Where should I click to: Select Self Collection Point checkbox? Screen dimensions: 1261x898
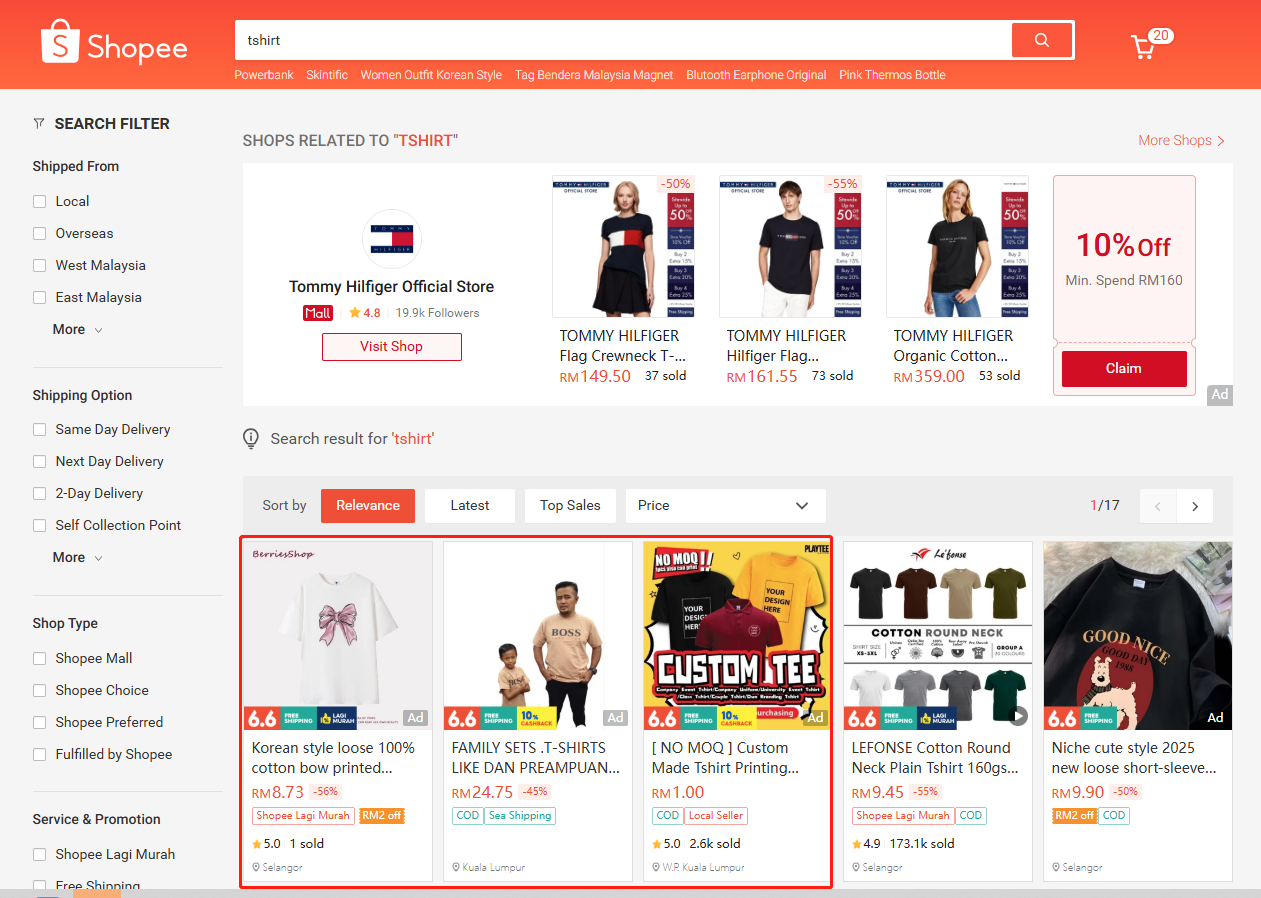pyautogui.click(x=40, y=525)
